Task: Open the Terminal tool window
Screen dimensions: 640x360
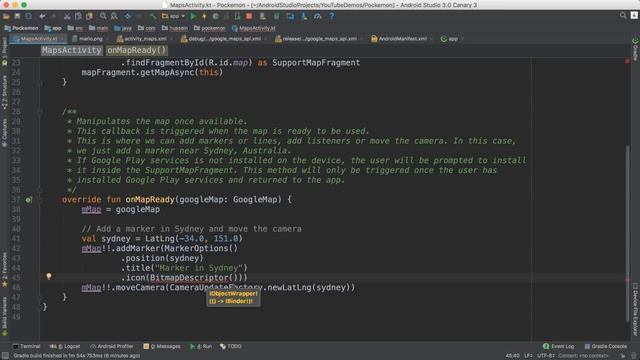Action: (27, 346)
